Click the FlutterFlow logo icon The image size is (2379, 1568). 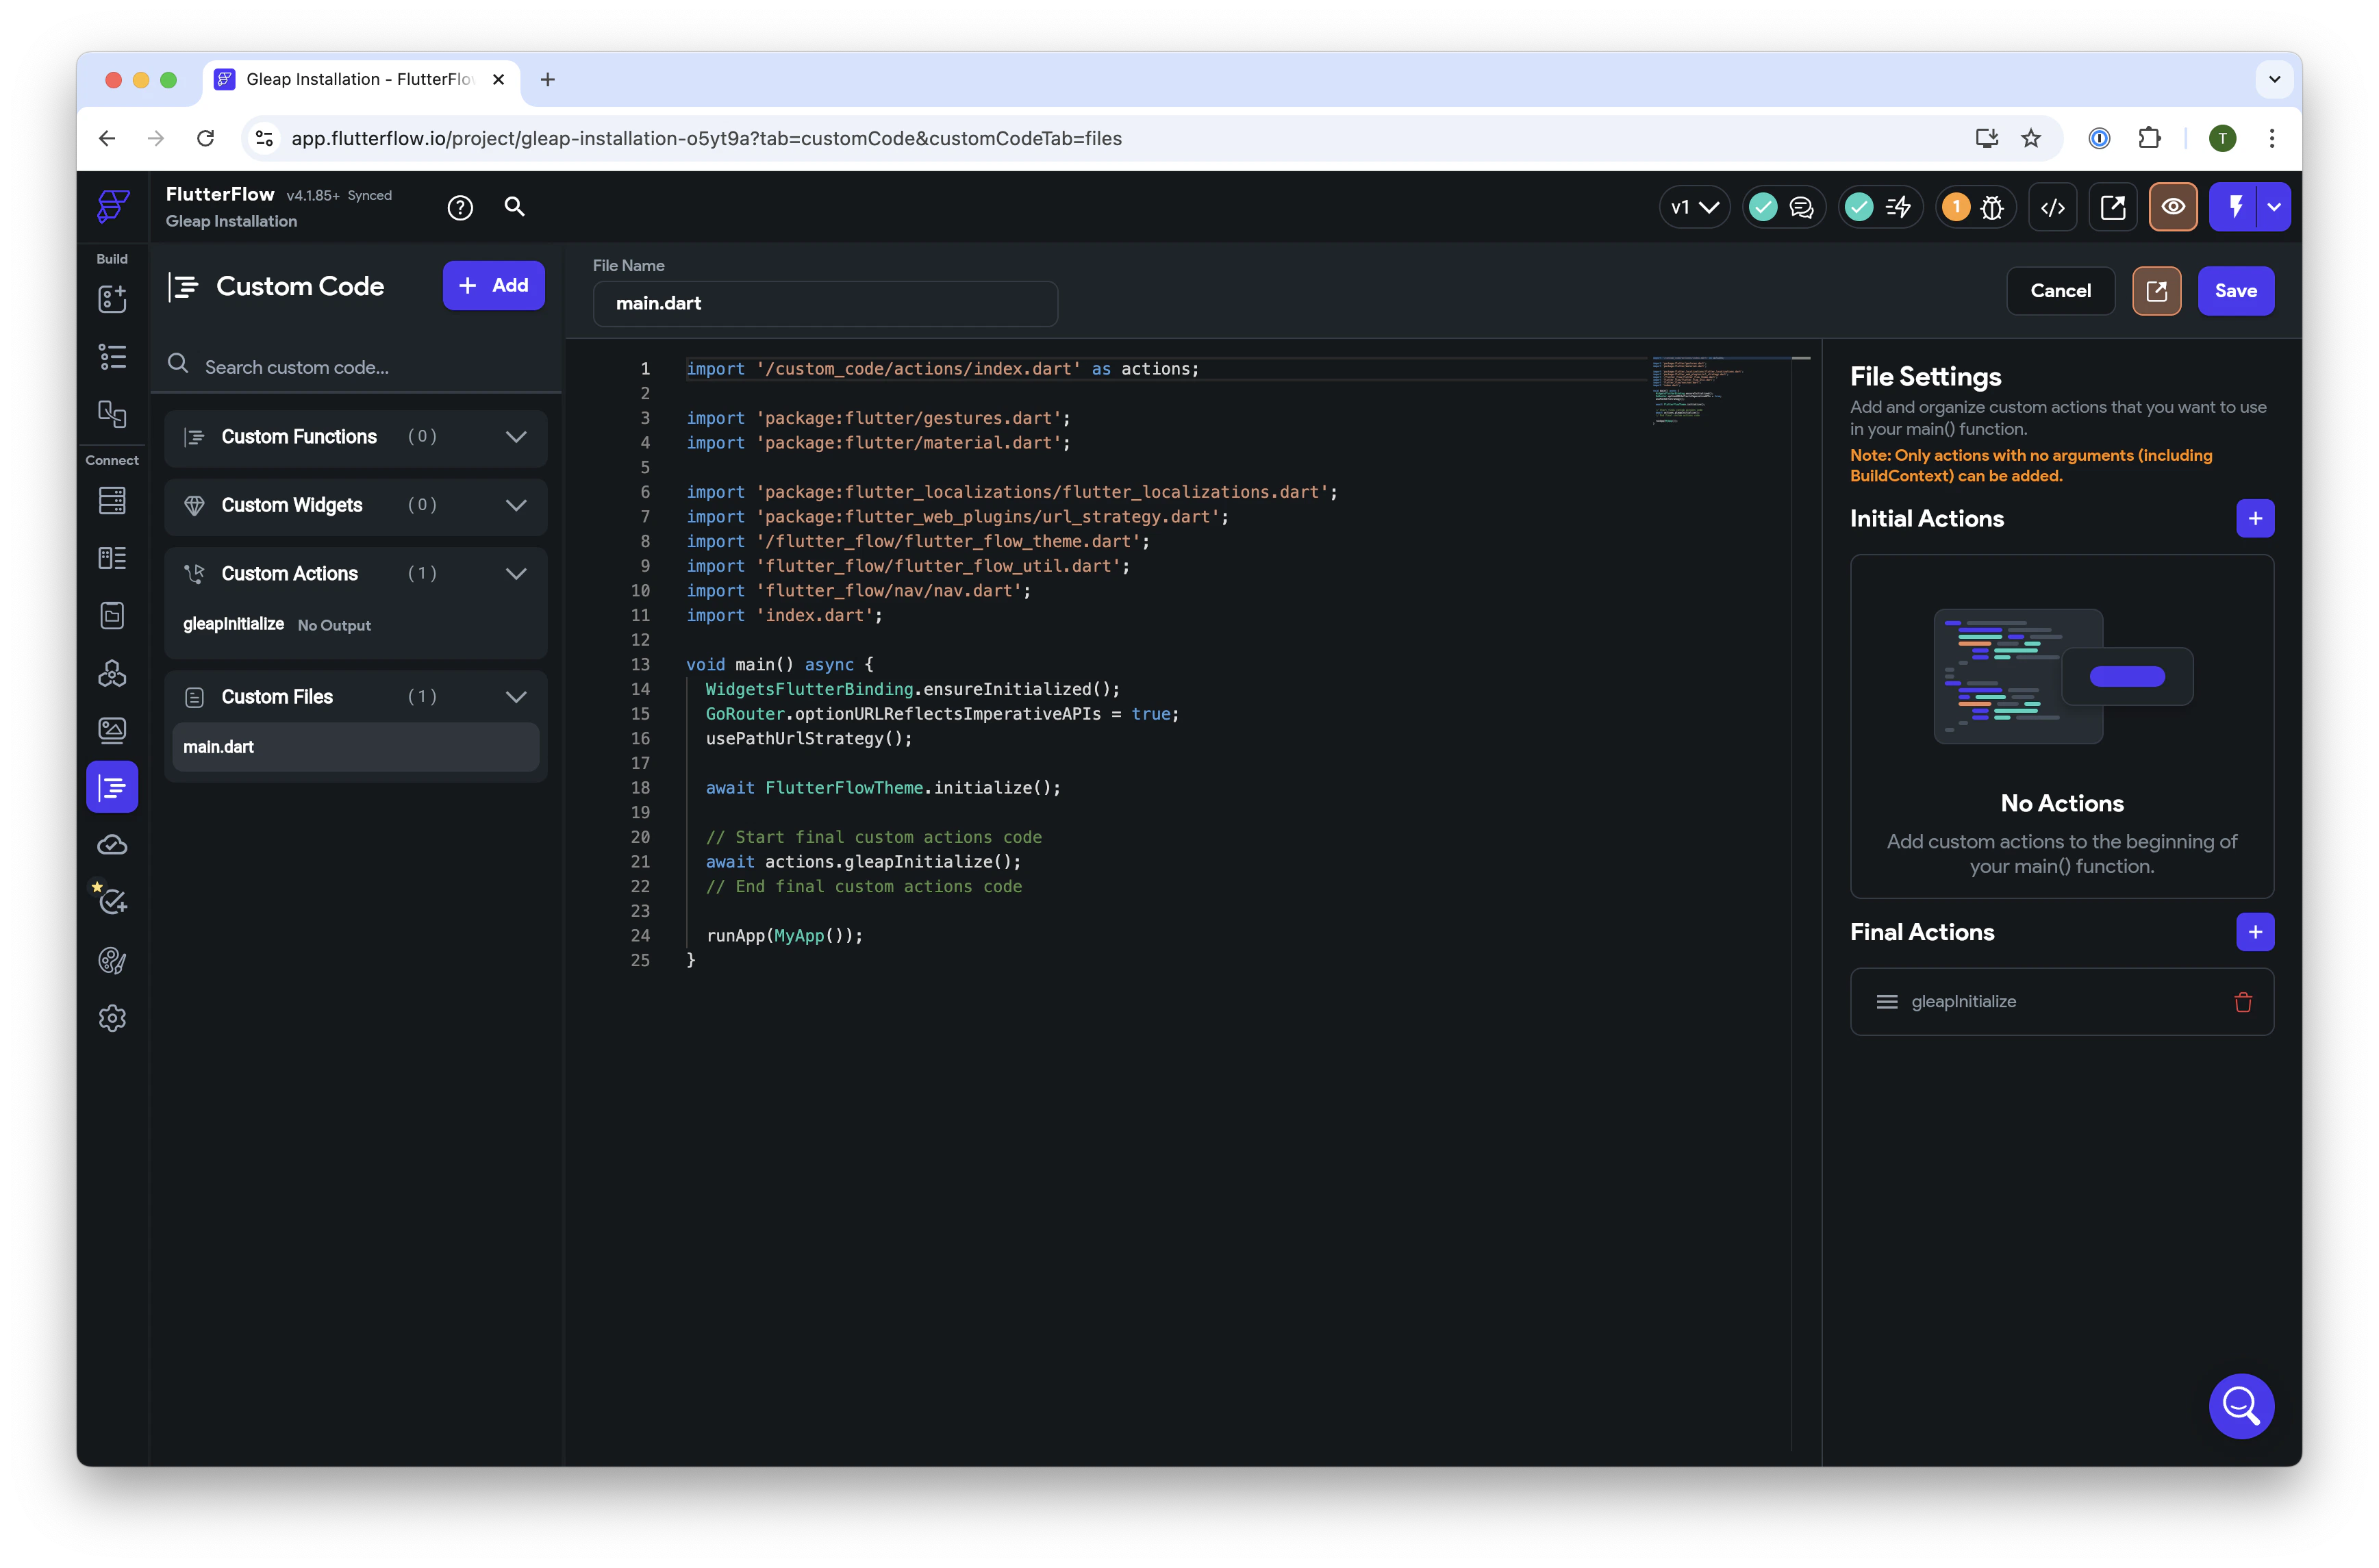point(113,206)
